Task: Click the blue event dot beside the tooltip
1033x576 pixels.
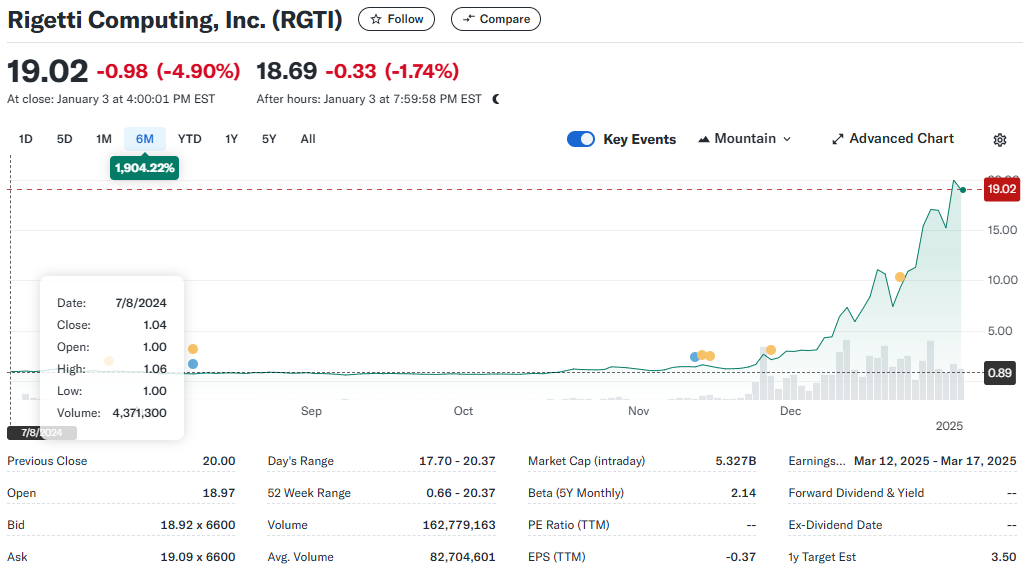Action: (x=193, y=364)
